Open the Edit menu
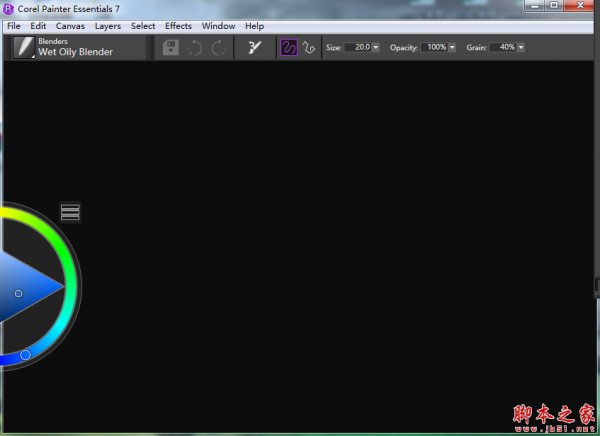Screen dimensions: 600x436 click(x=38, y=26)
